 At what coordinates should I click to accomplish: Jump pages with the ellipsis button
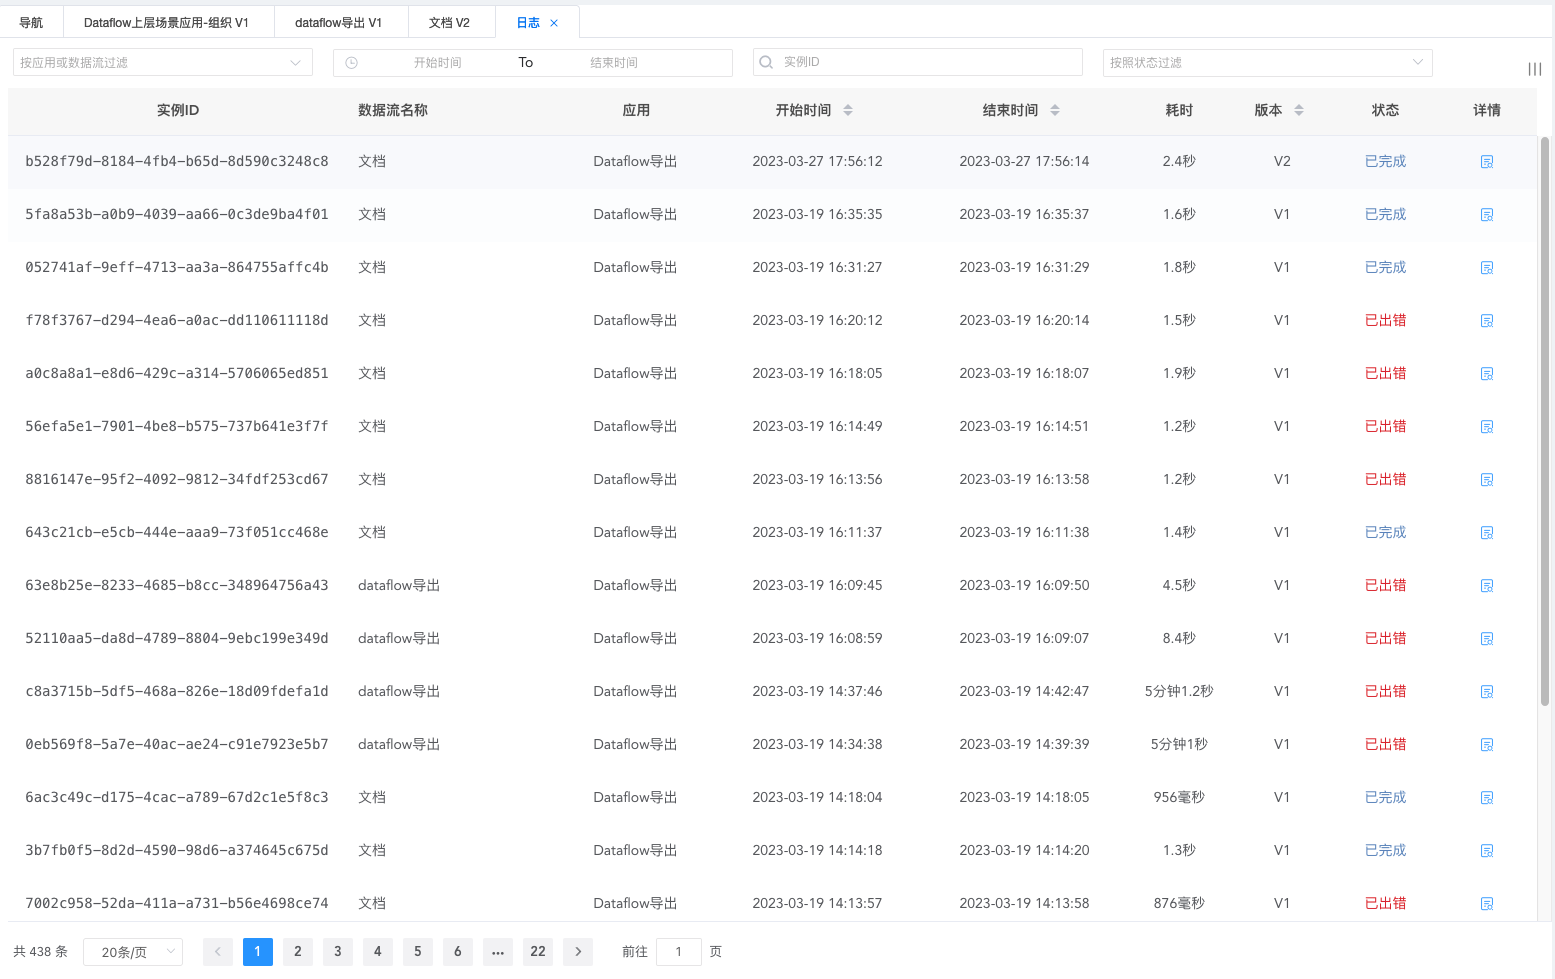tap(498, 952)
